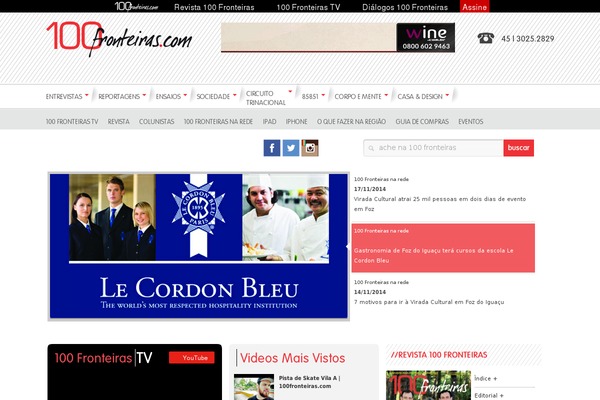Open 100 Fronteiras na Rede menu item

tap(218, 121)
